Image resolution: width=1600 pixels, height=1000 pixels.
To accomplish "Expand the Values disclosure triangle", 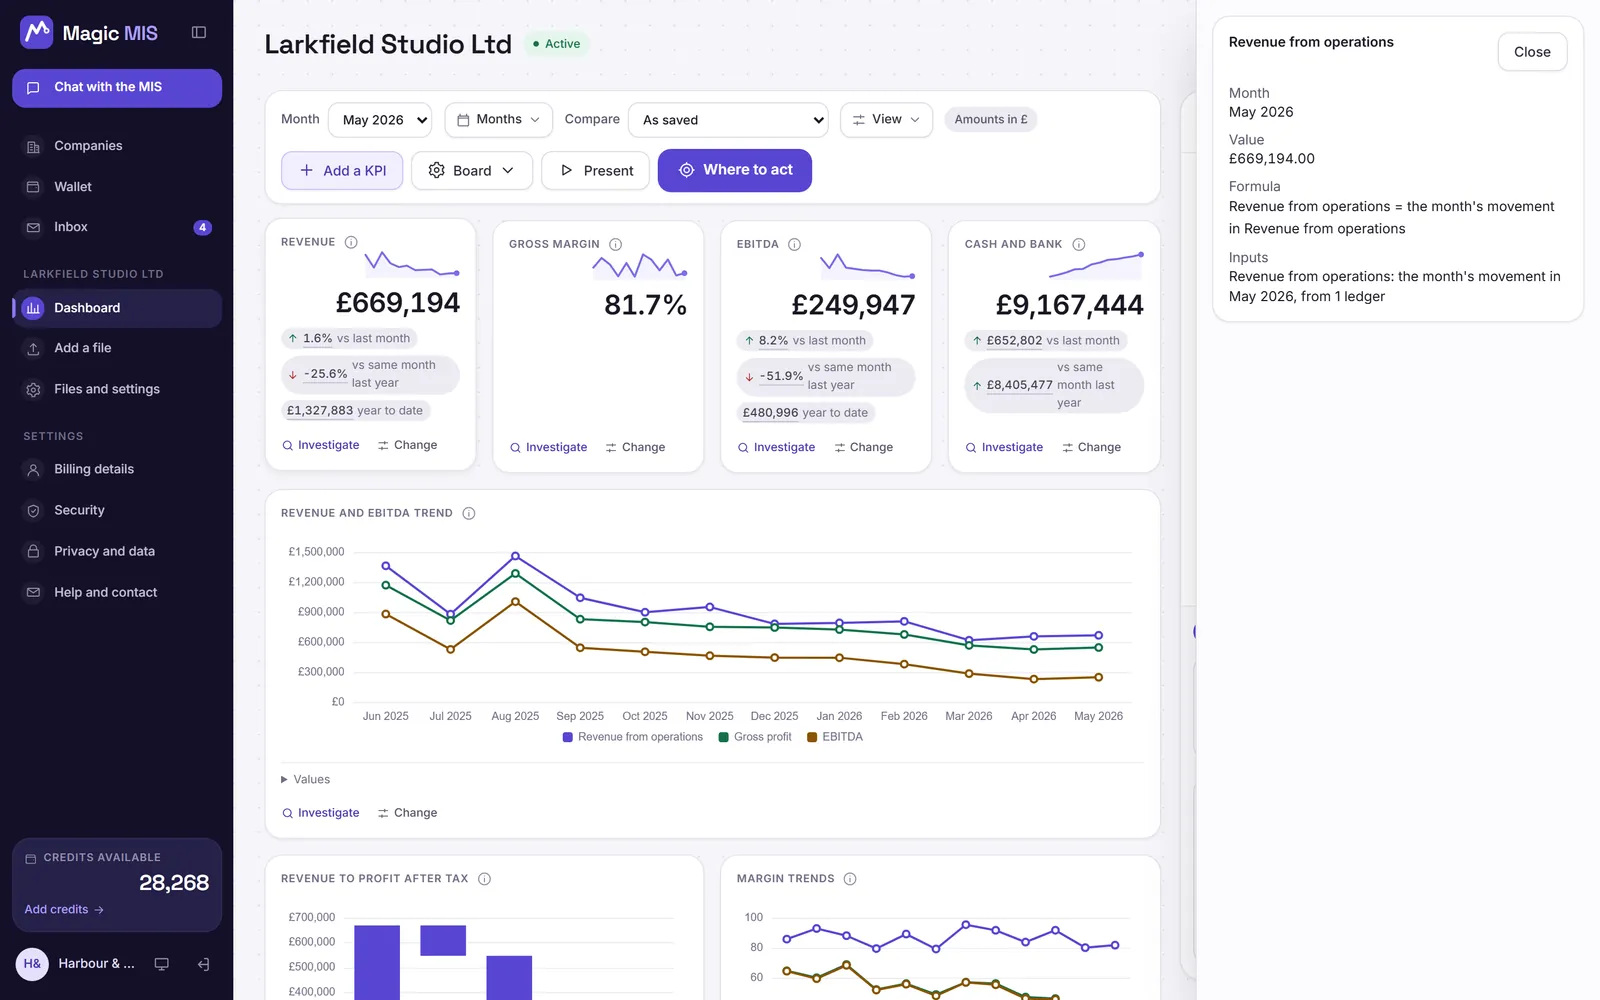I will point(284,779).
